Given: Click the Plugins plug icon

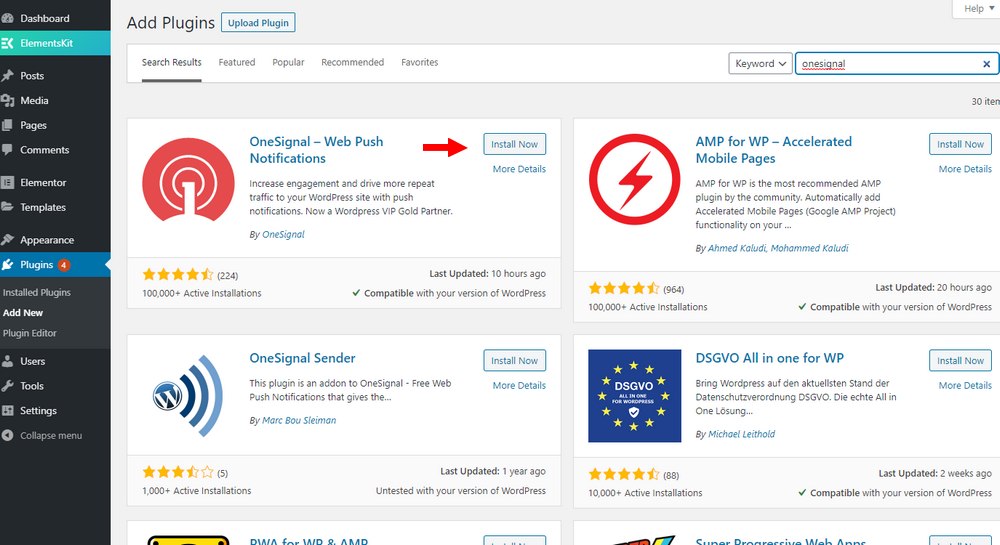Looking at the screenshot, I should (8, 265).
